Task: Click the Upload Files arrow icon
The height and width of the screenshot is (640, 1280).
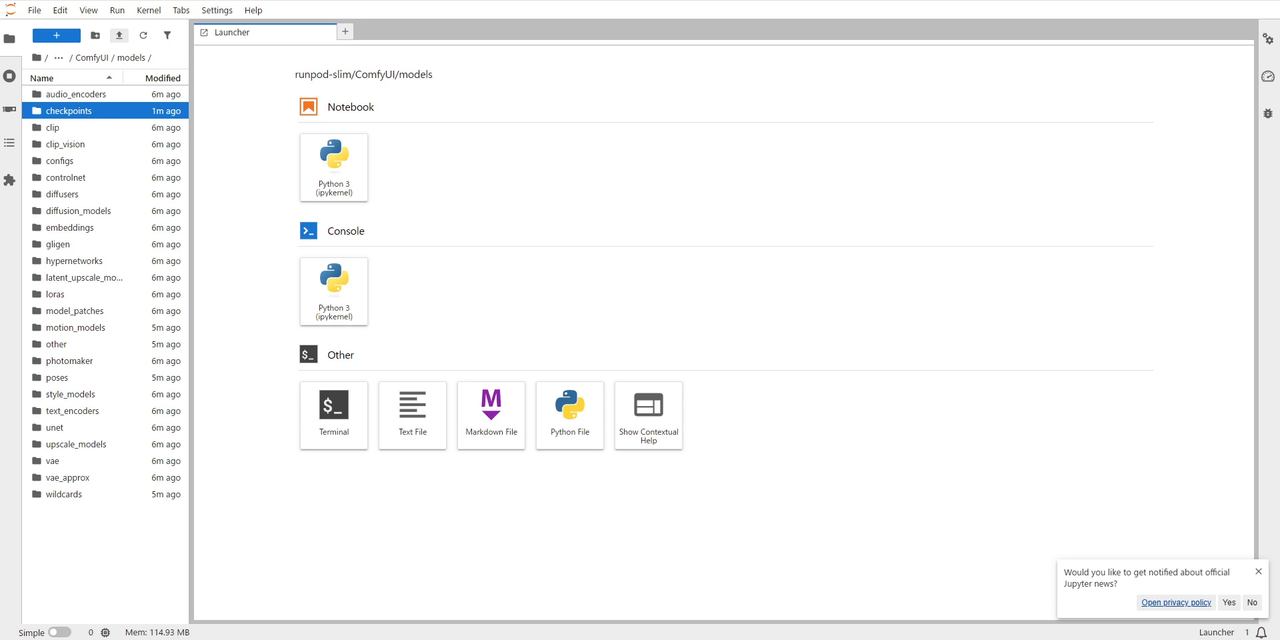Action: tap(119, 35)
